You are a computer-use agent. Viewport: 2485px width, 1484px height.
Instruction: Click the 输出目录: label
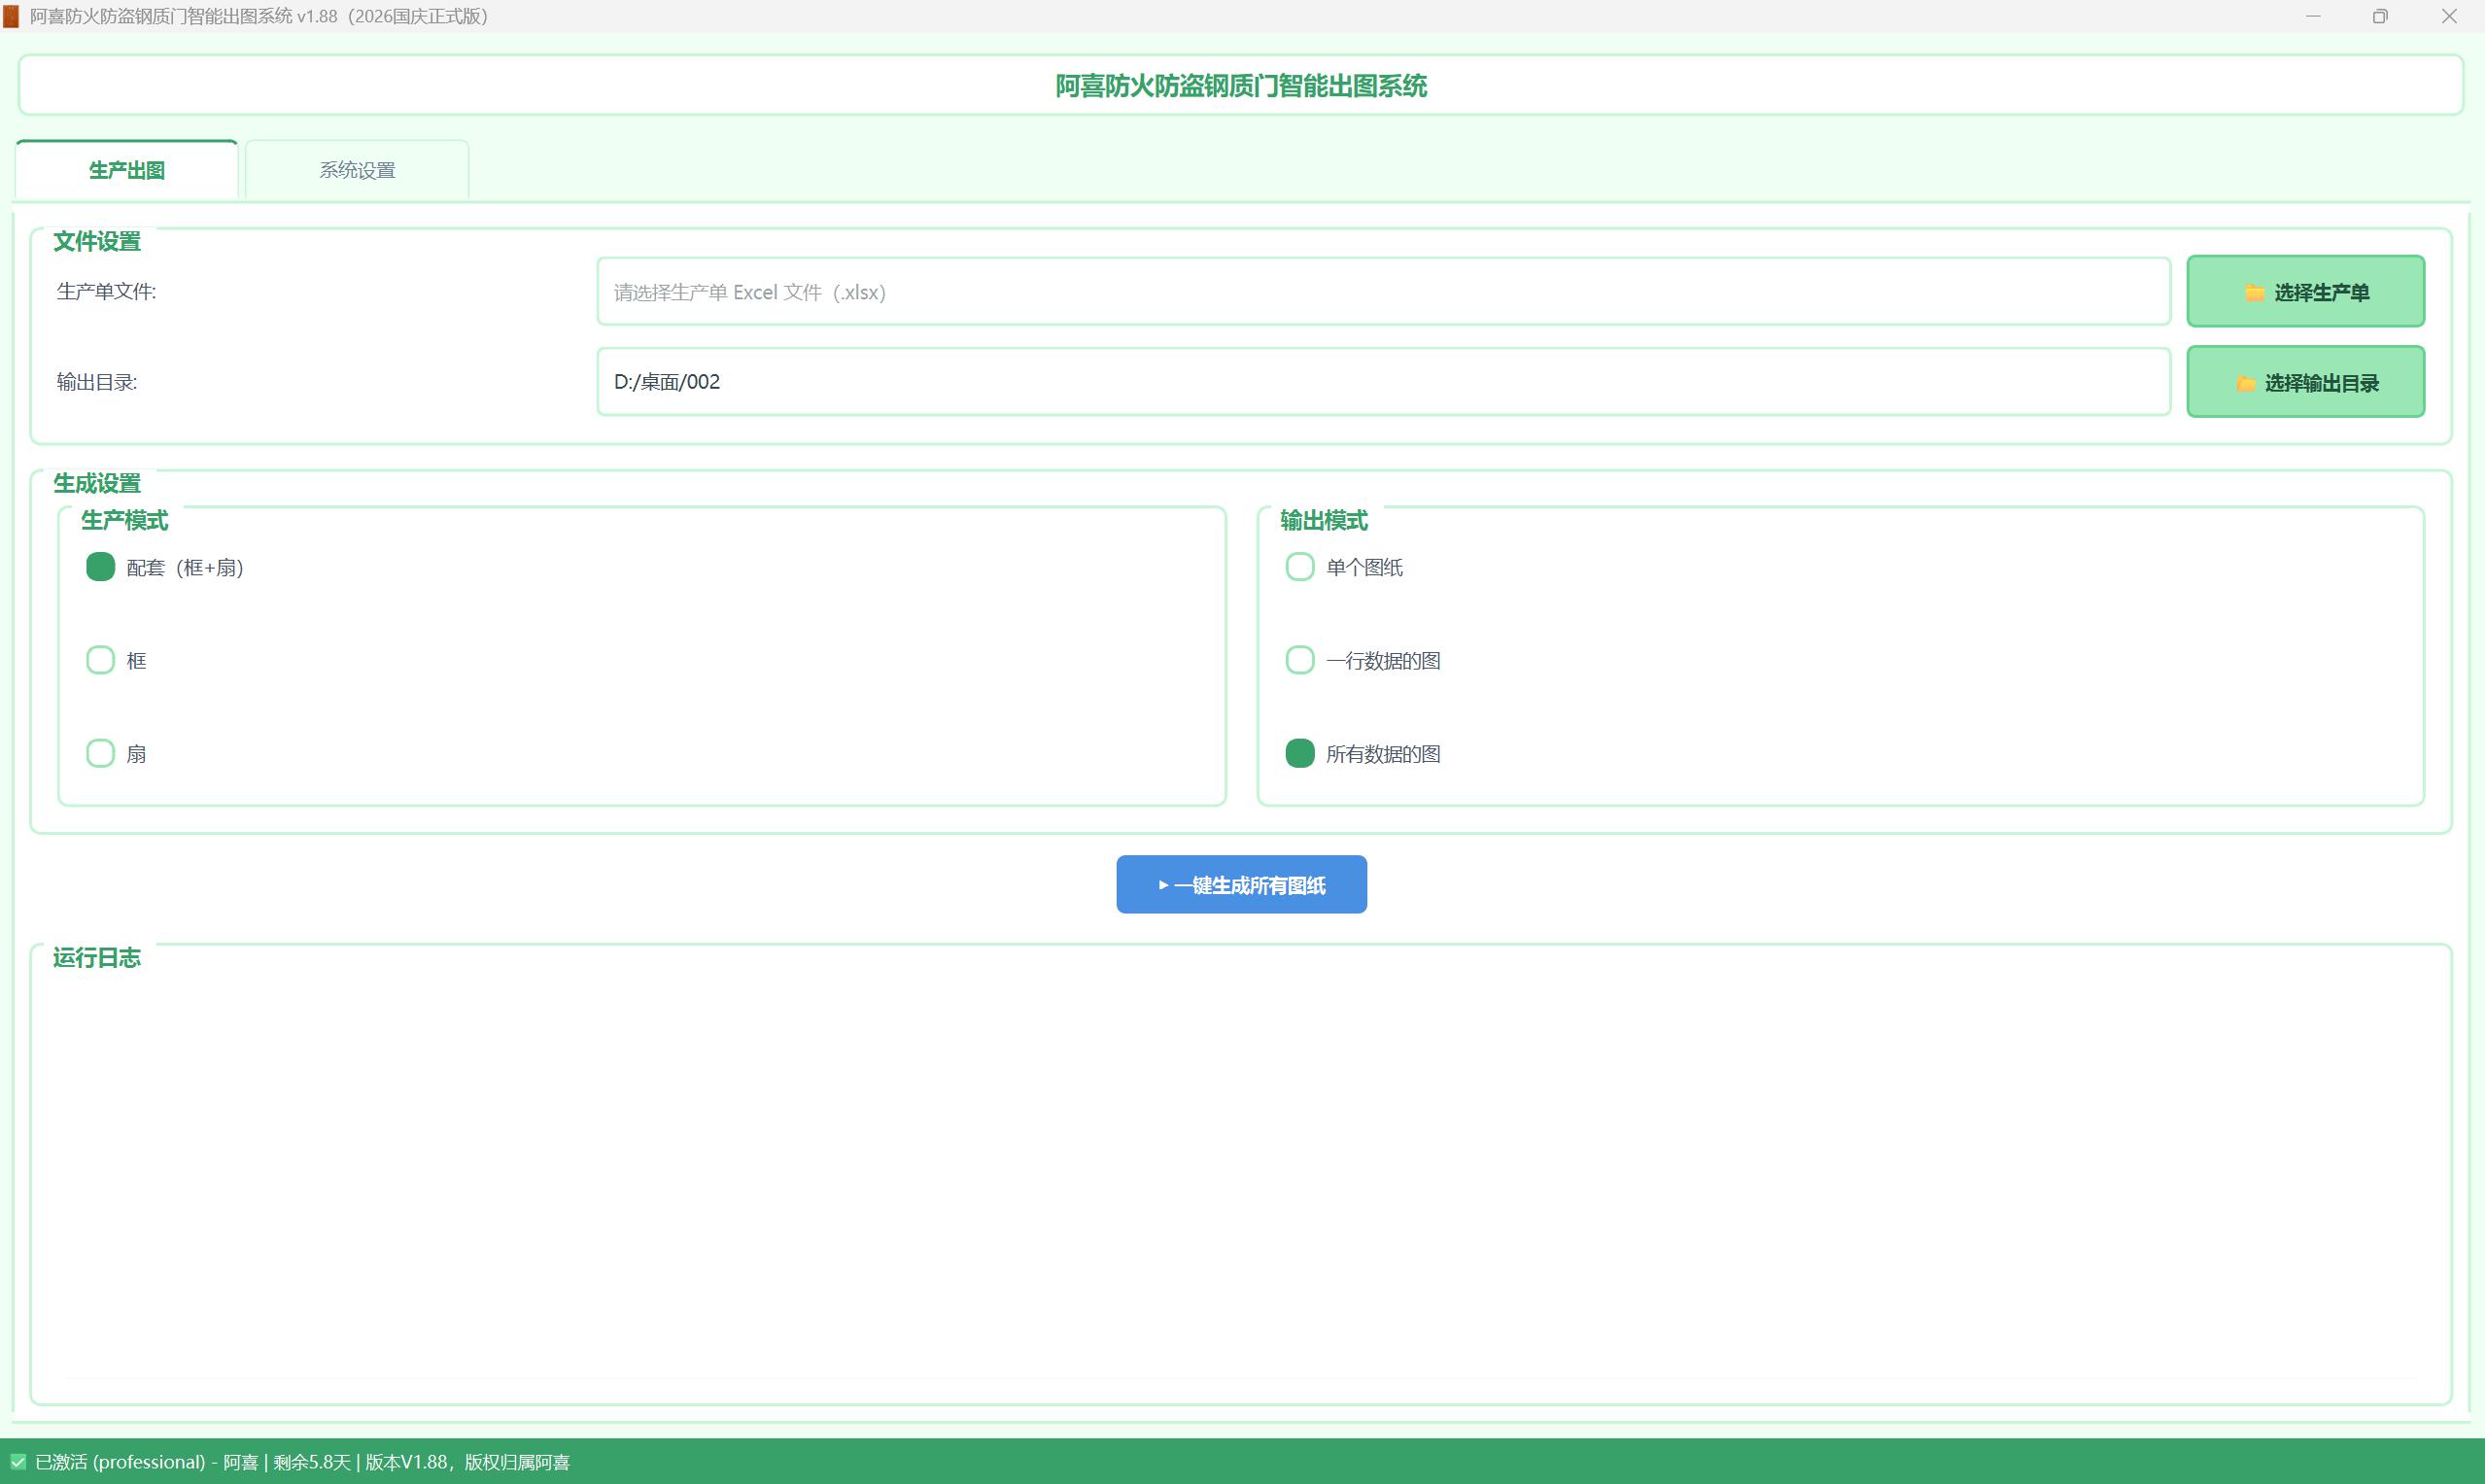coord(97,382)
